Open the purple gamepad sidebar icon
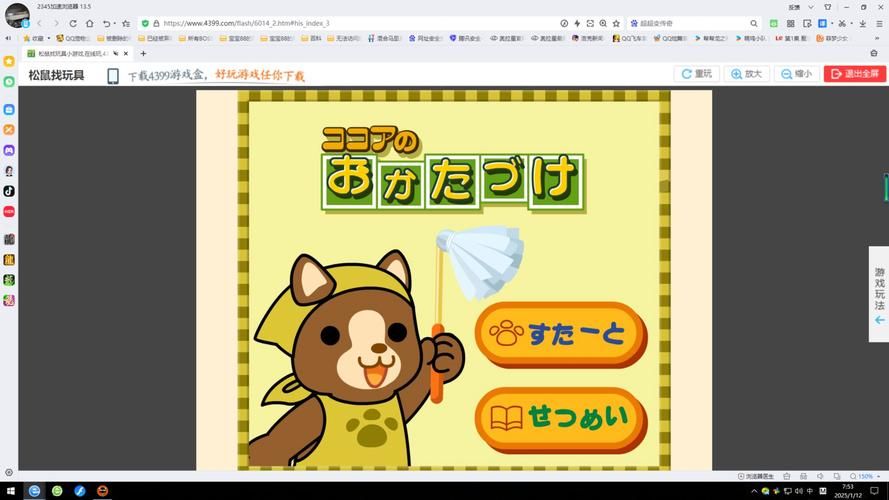The height and width of the screenshot is (500, 889). point(9,150)
